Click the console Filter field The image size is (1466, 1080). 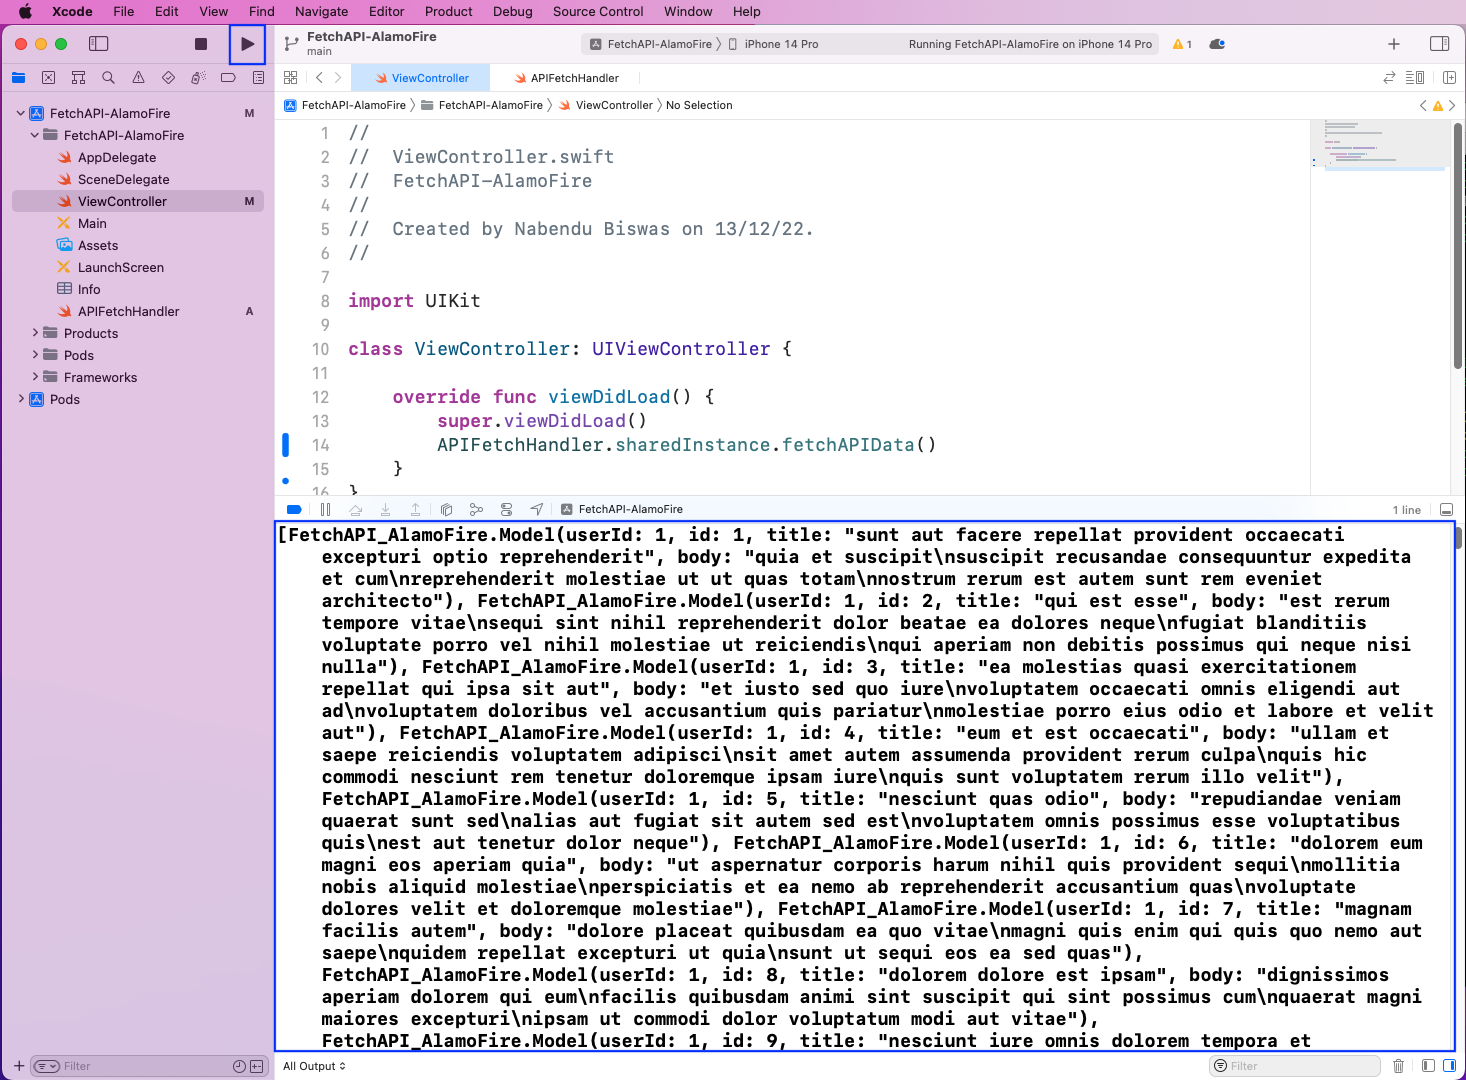coord(1294,1065)
